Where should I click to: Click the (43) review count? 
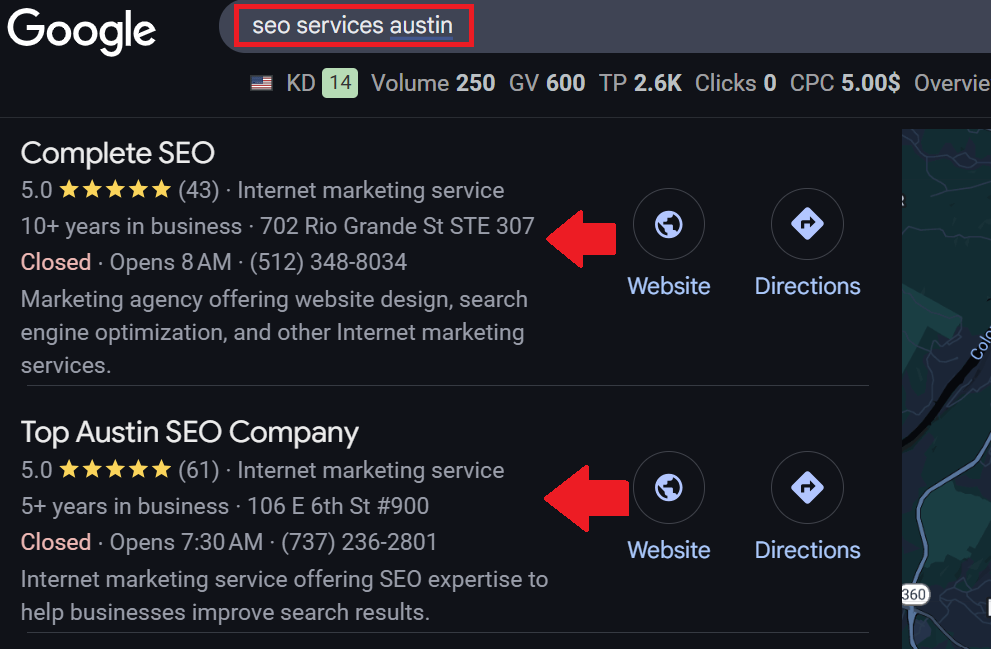198,190
